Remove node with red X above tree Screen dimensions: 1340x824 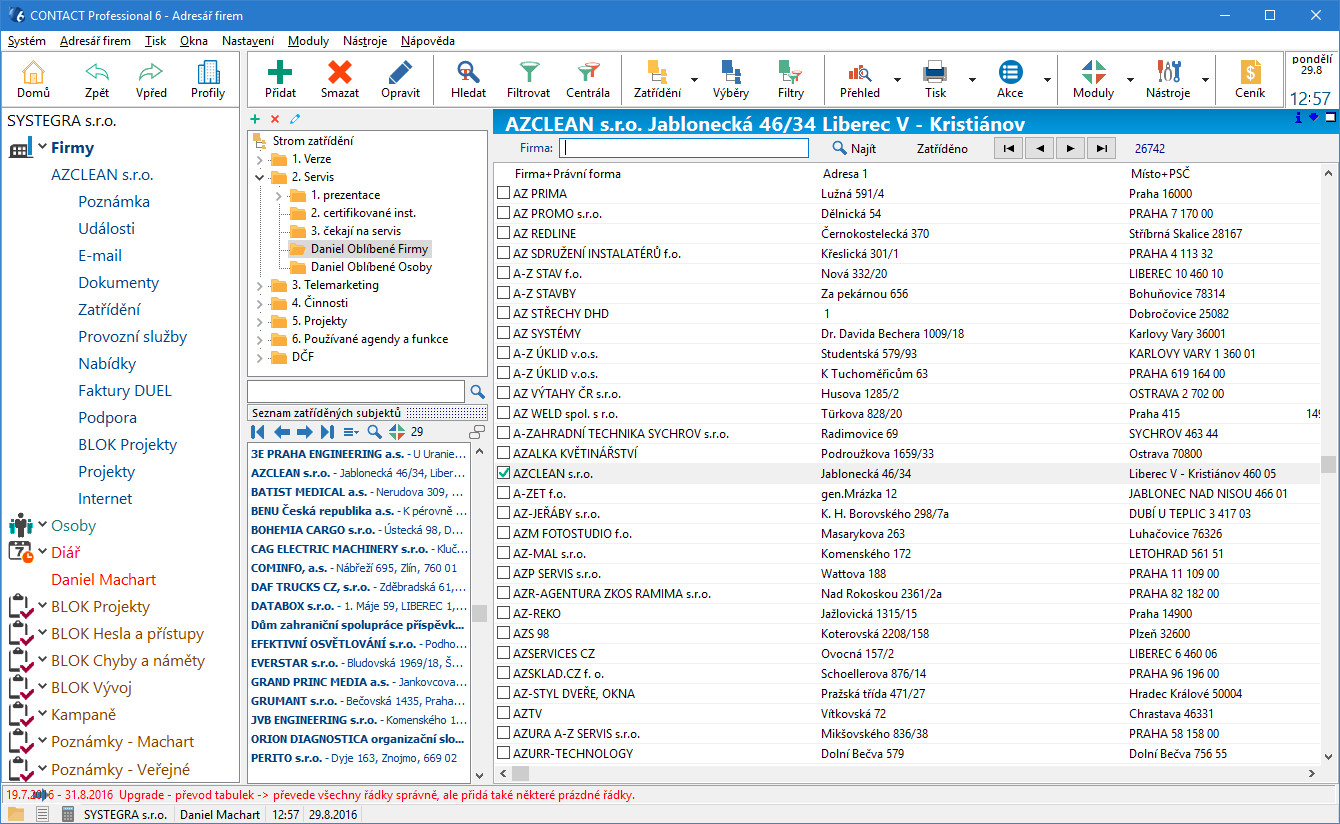(275, 119)
